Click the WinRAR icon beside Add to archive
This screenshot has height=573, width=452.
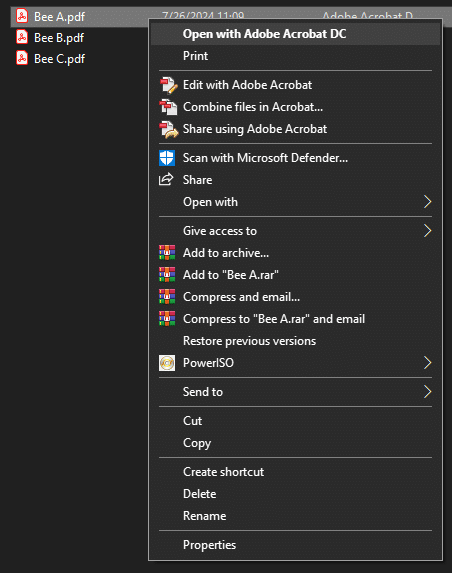(x=167, y=253)
